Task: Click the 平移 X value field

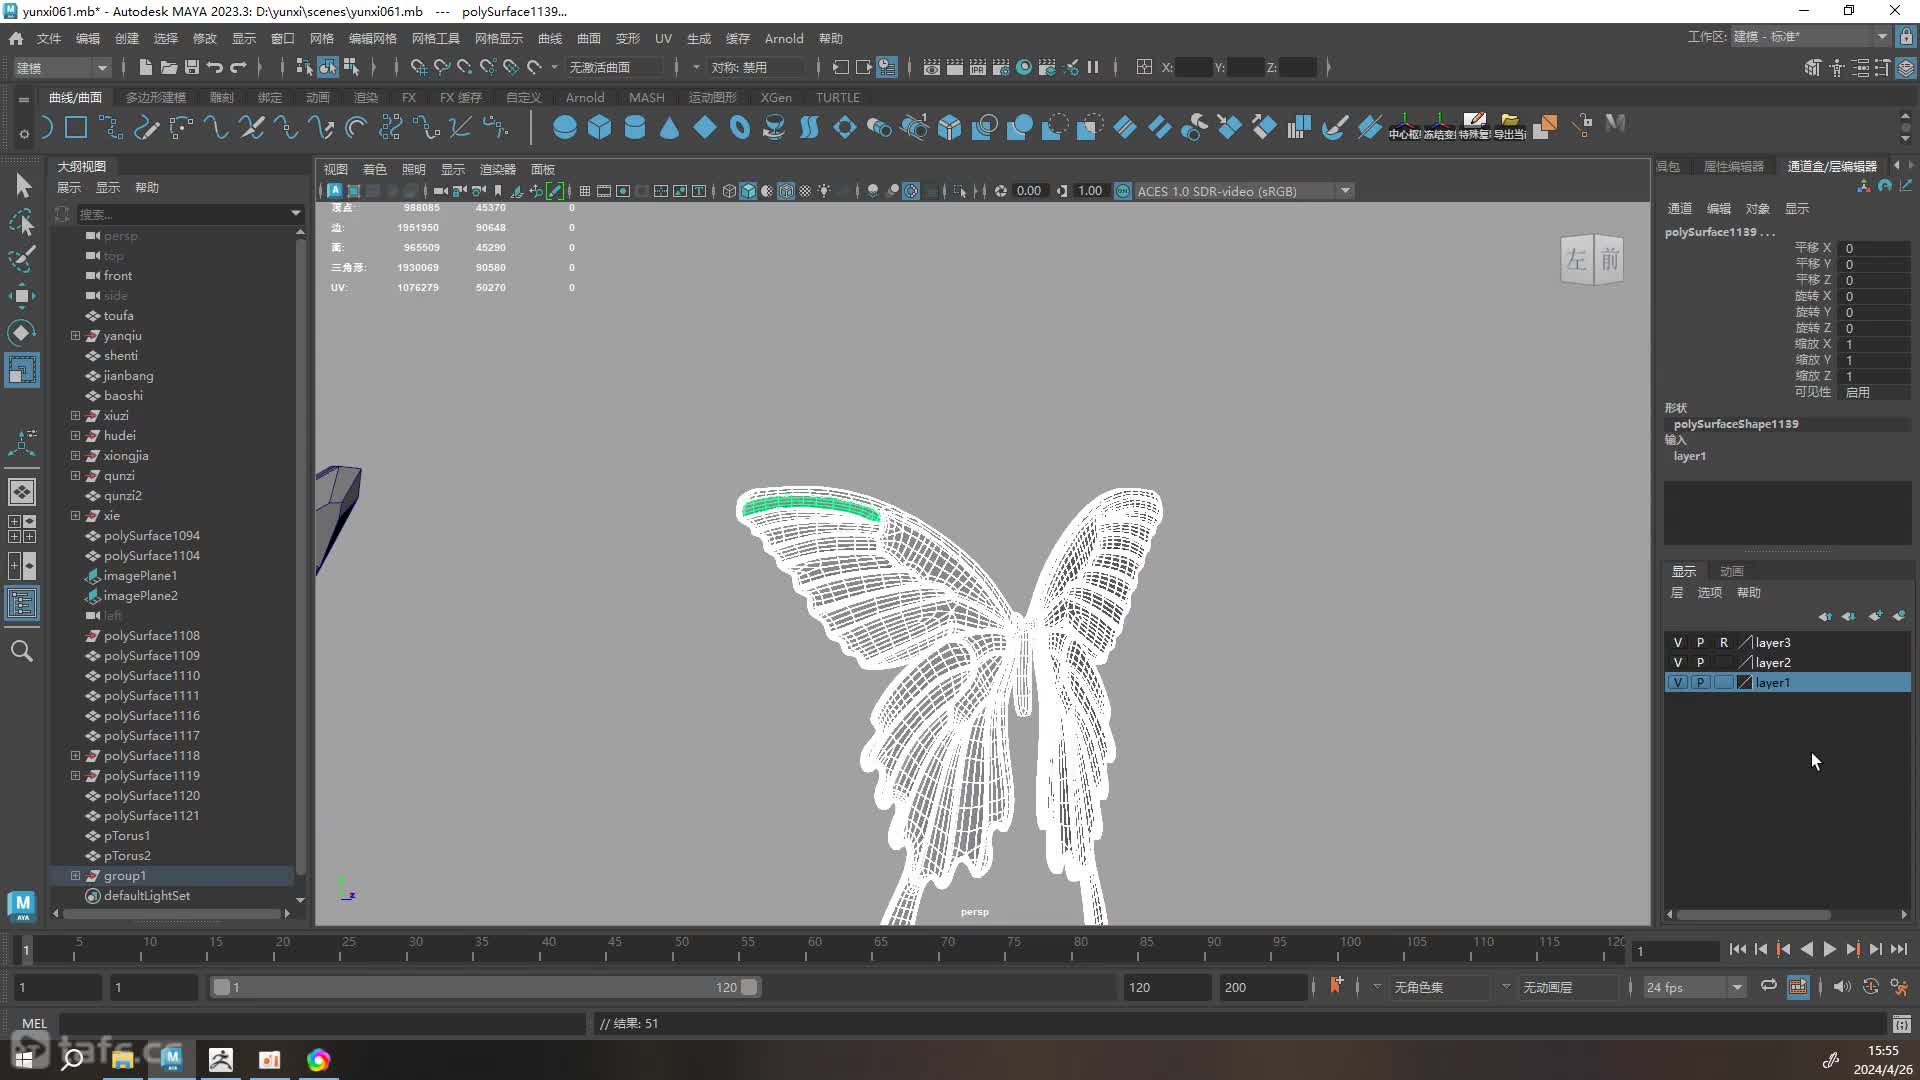Action: coord(1876,248)
